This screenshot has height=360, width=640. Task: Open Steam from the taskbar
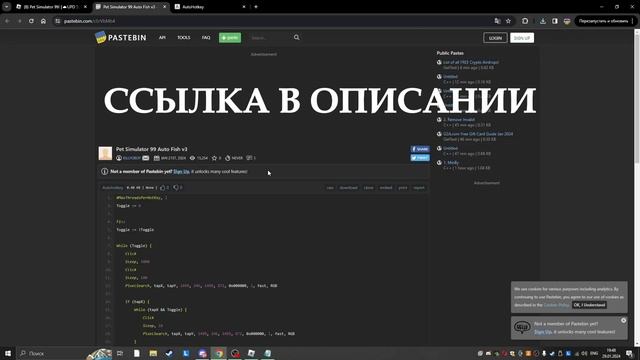169,353
